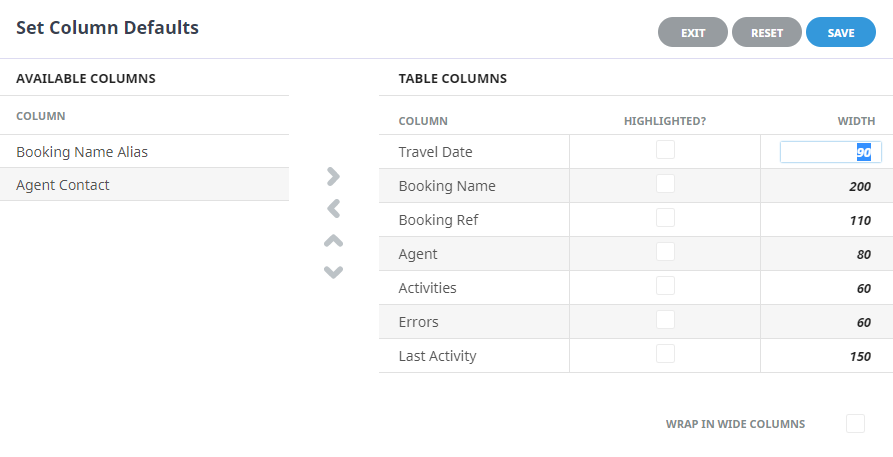Exit the column defaults dialog
893x457 pixels.
pyautogui.click(x=693, y=32)
